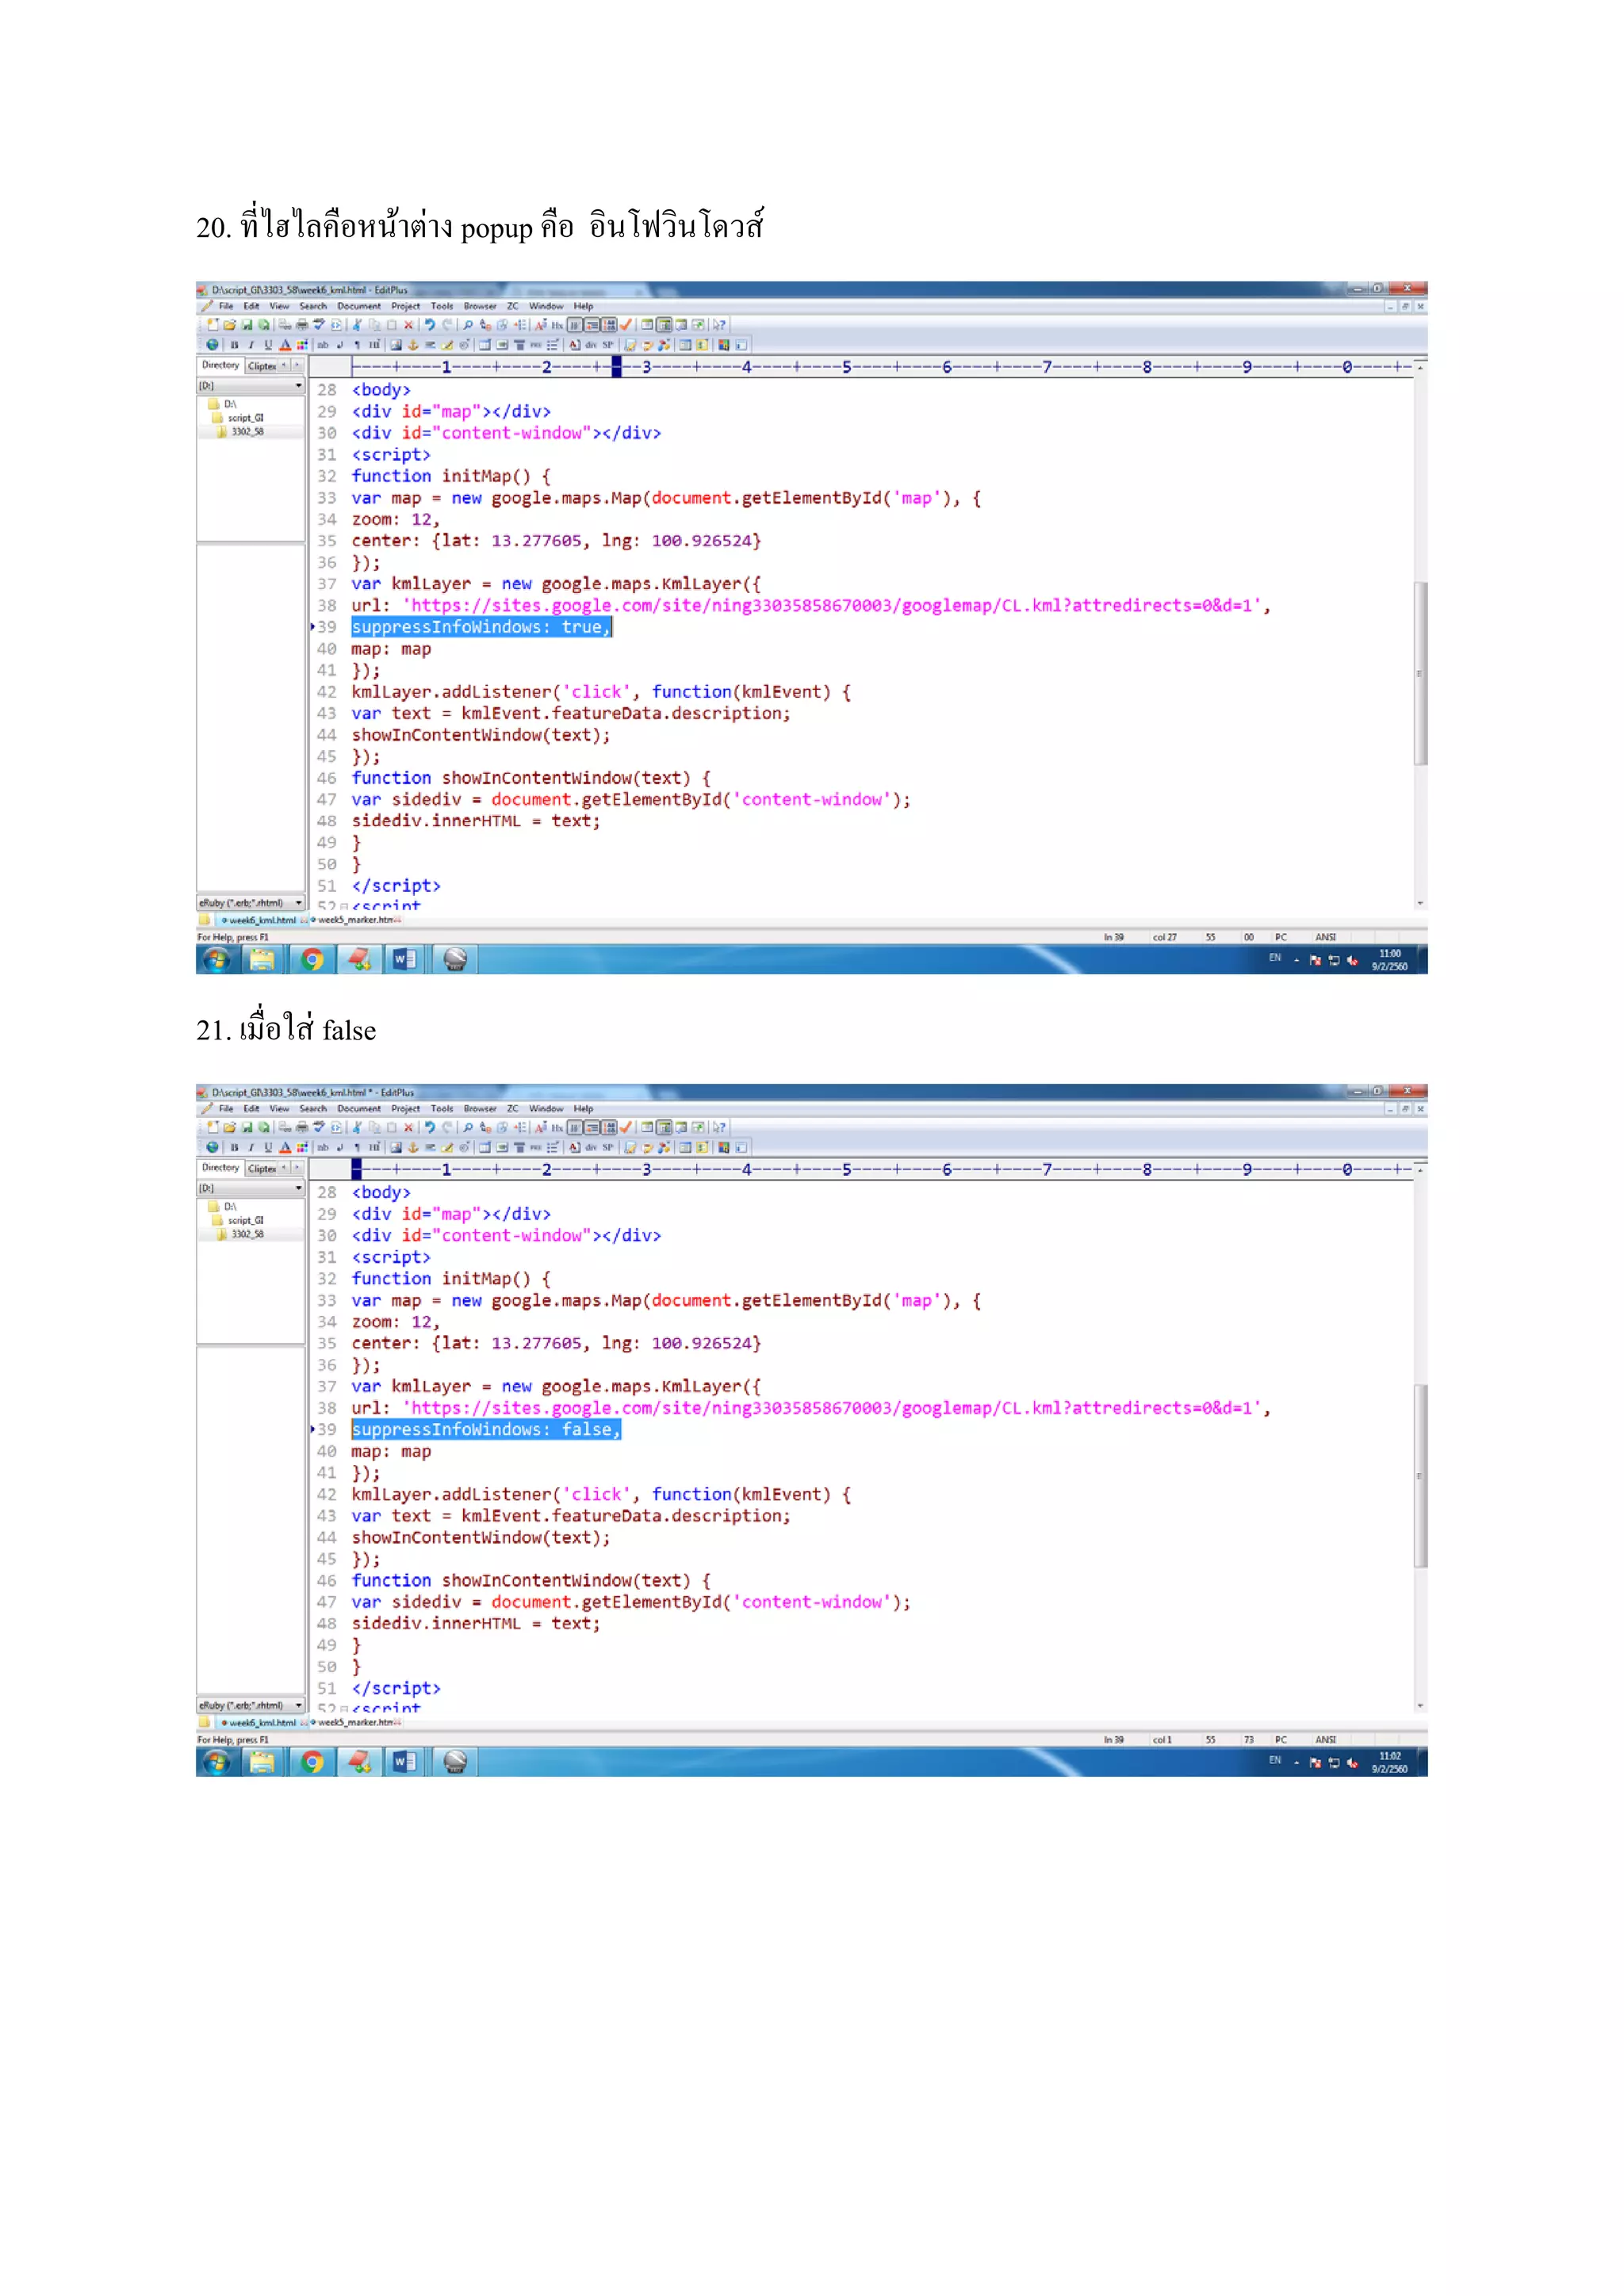Click Cut scissors icon in step 20 EditPlus
The width and height of the screenshot is (1624, 2296).
click(356, 325)
